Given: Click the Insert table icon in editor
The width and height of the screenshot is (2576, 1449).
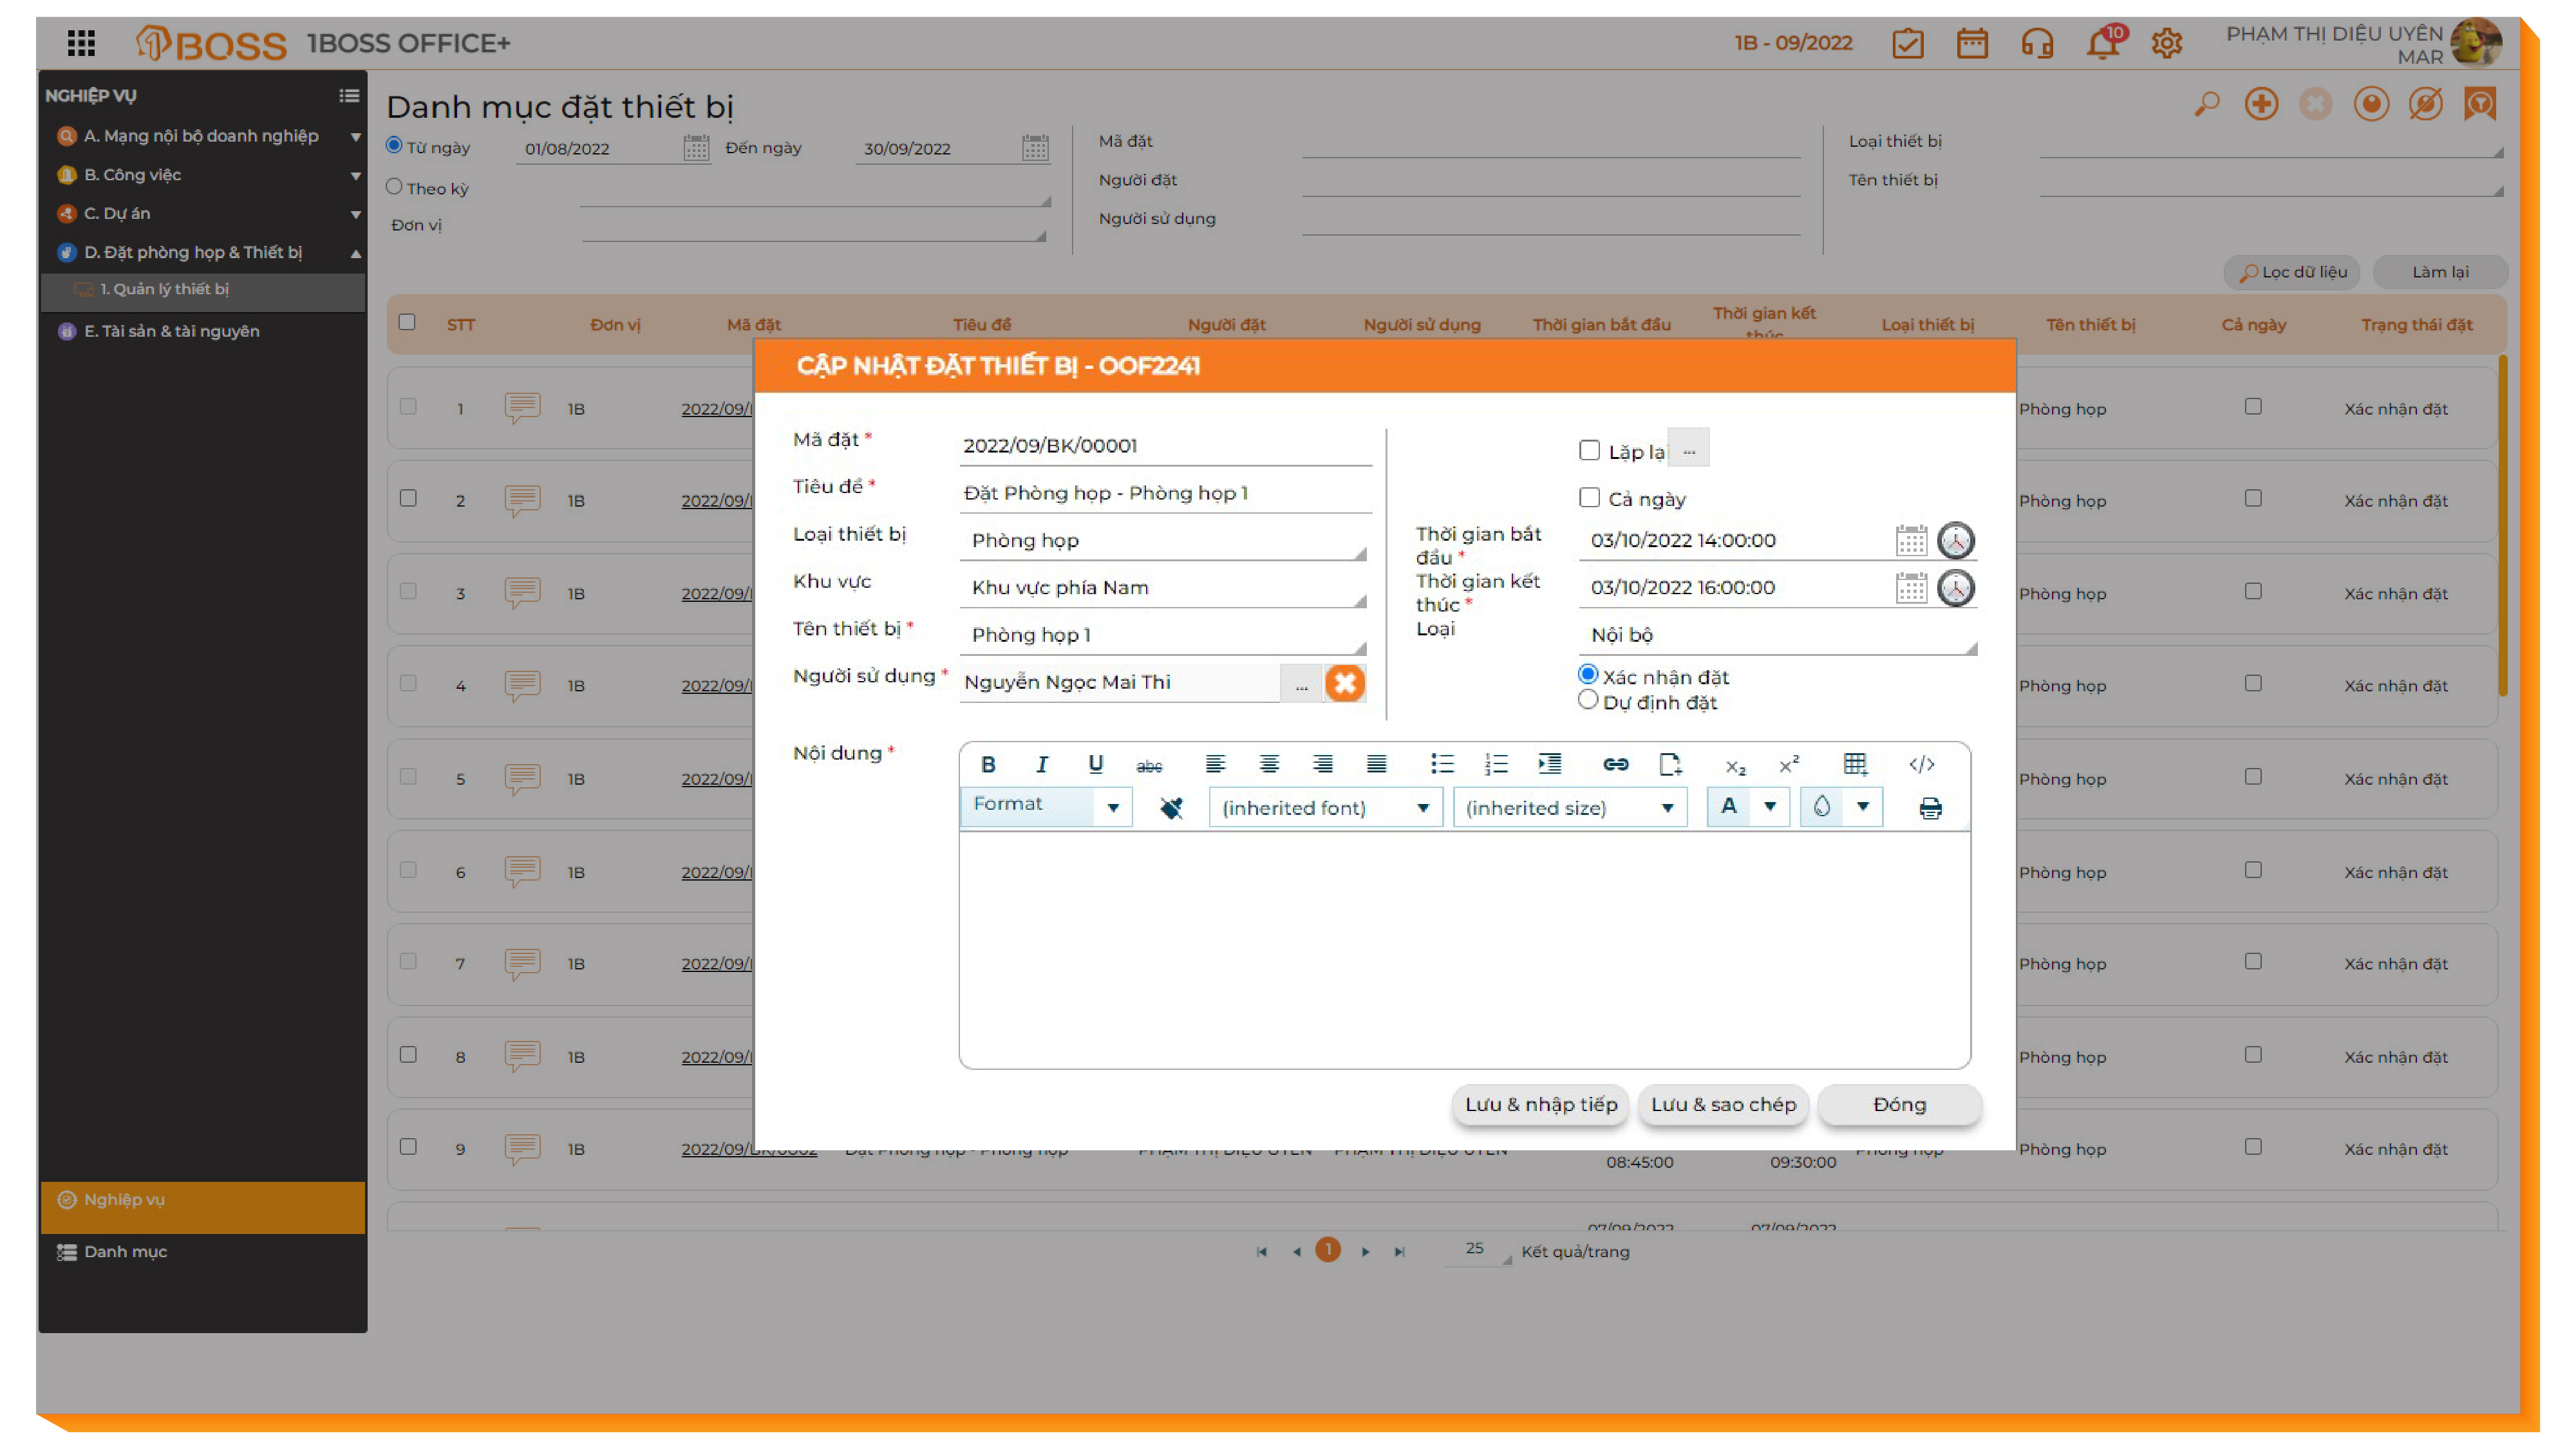Looking at the screenshot, I should 1854,765.
